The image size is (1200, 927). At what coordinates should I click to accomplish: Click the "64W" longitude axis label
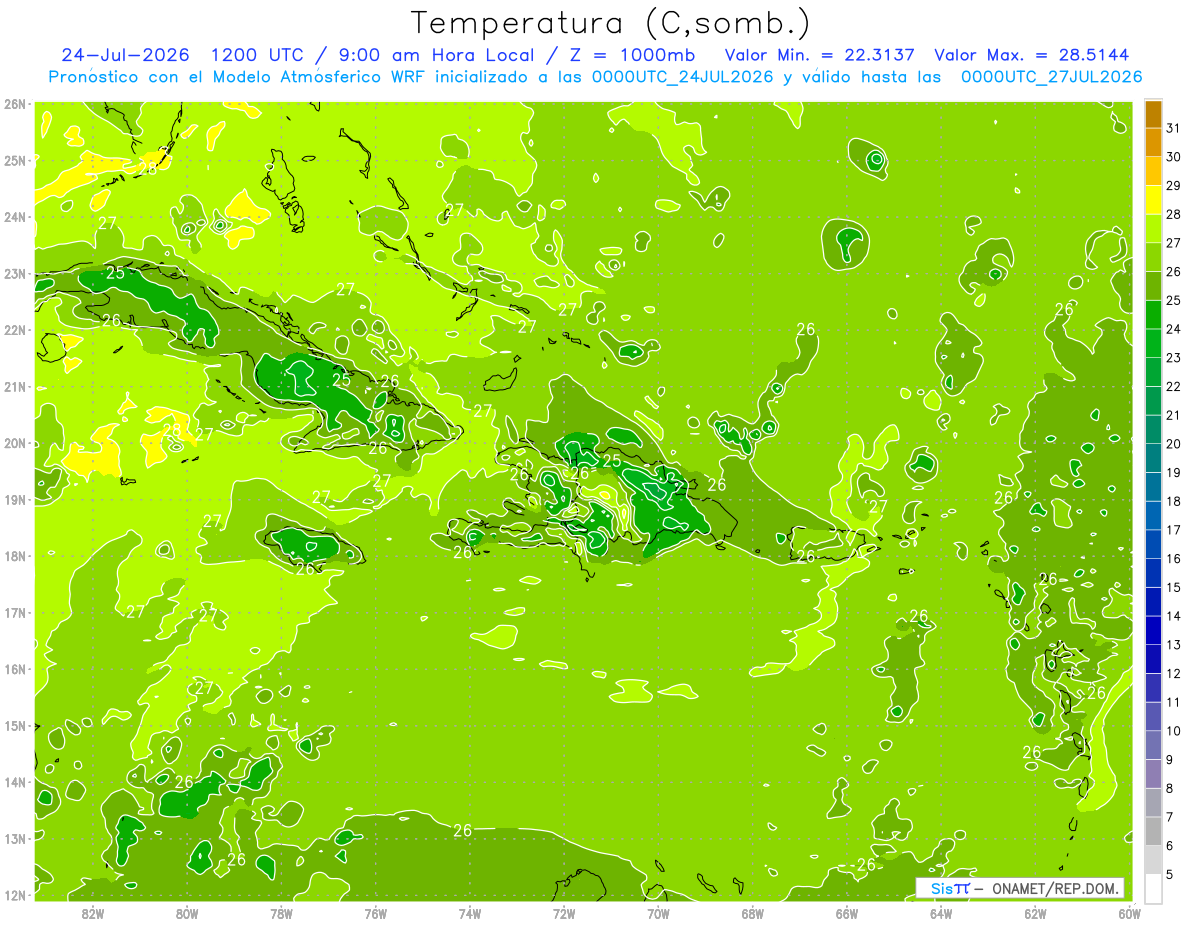coord(941,913)
